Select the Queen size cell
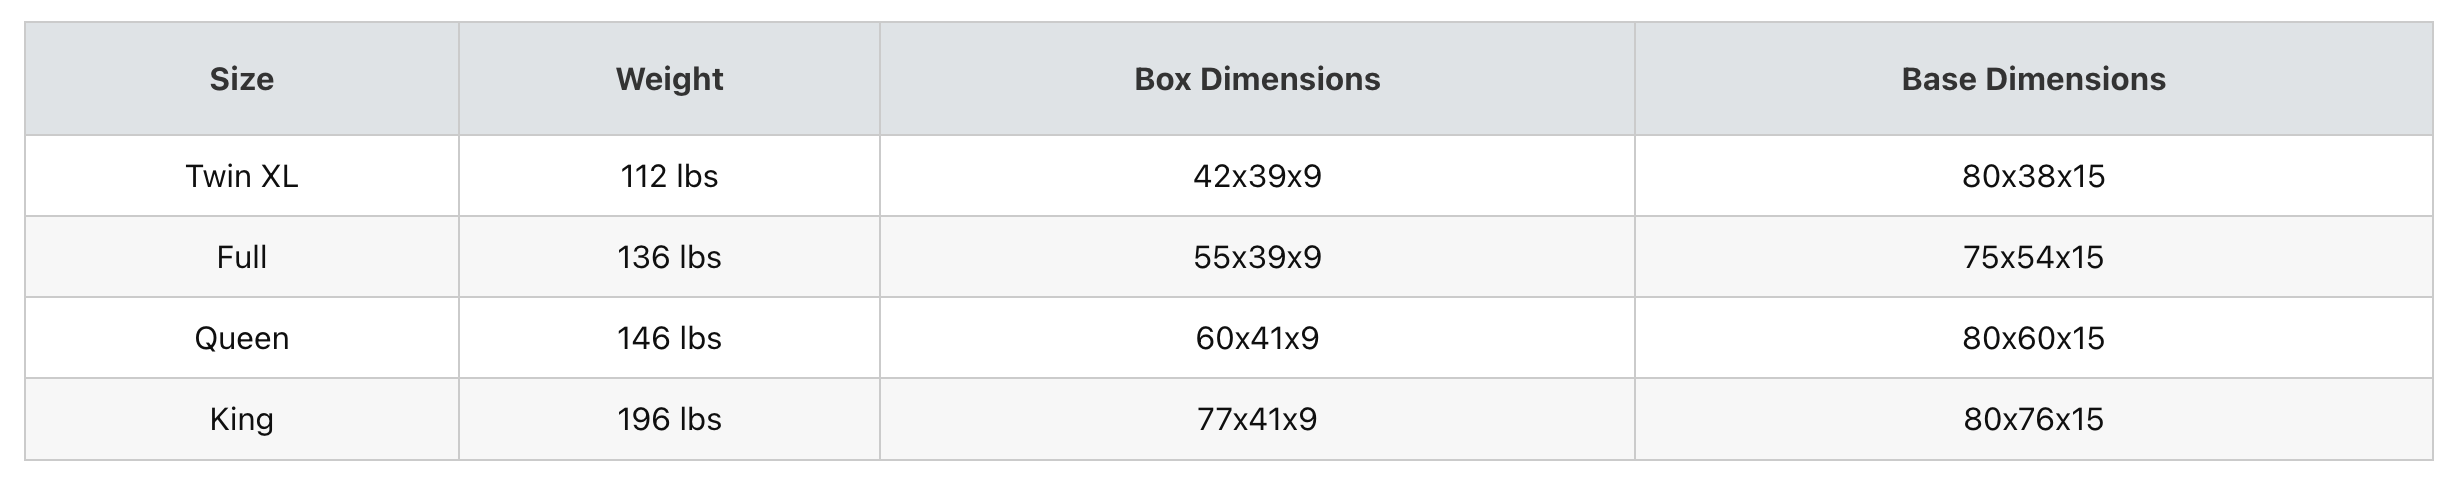This screenshot has height=492, width=2460. click(x=241, y=338)
